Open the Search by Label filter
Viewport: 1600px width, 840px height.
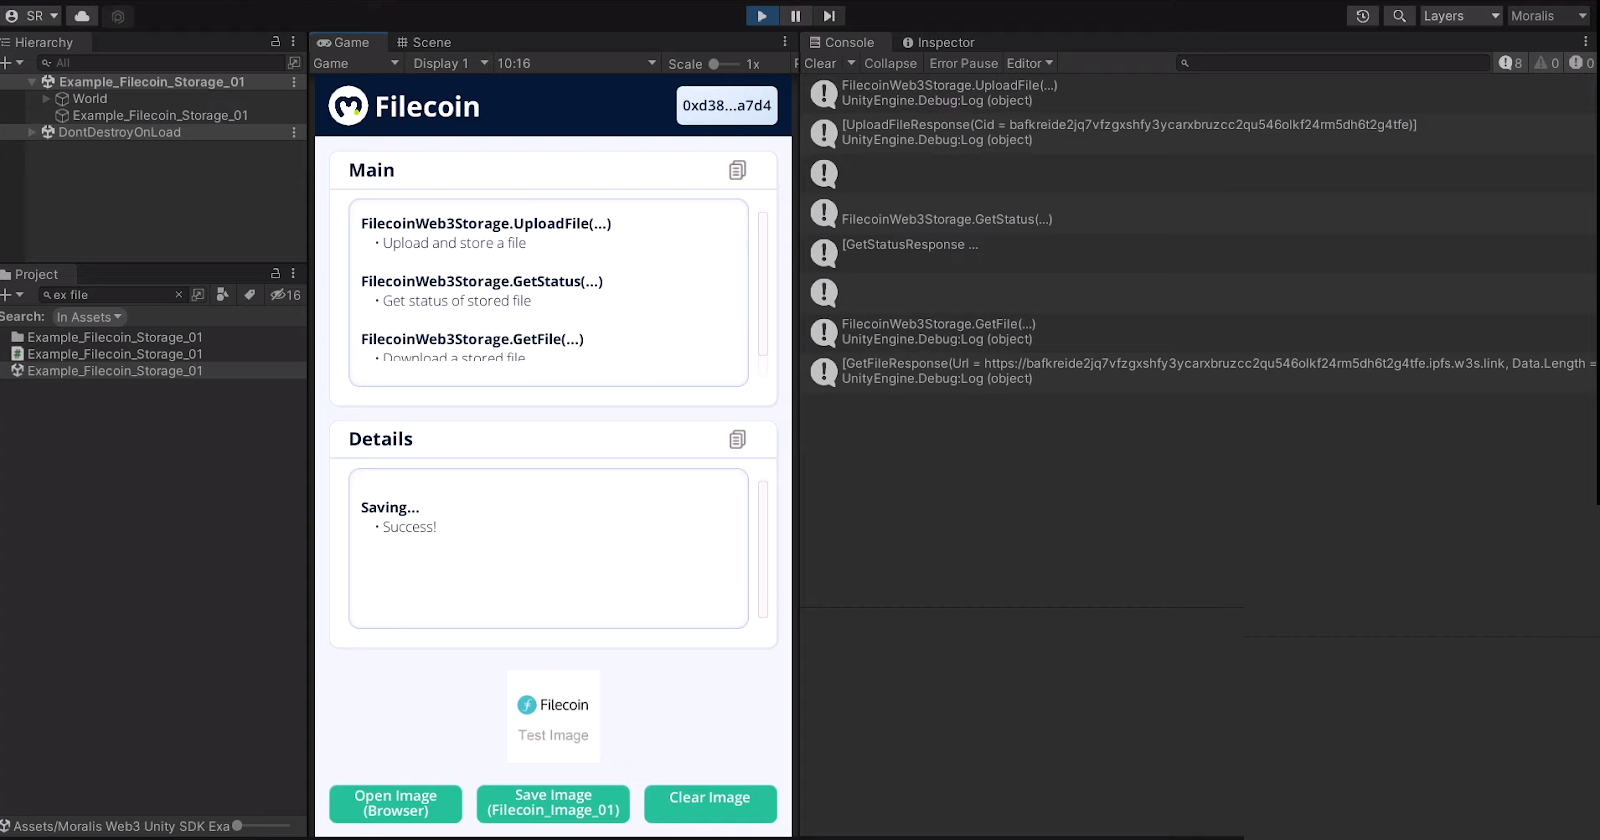tap(250, 295)
